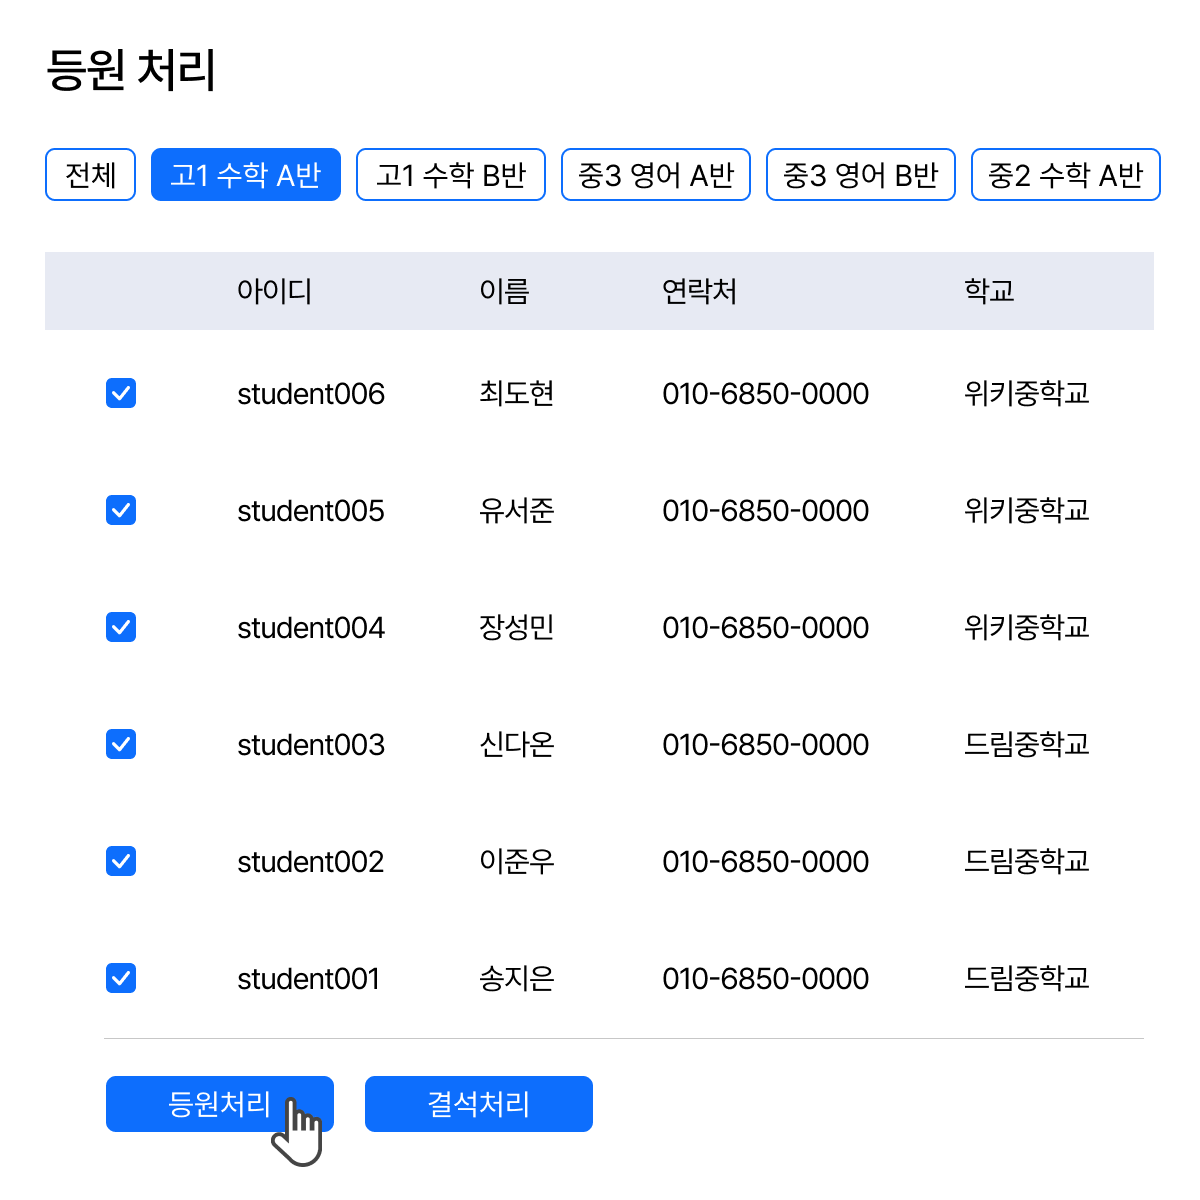Open the 중2 수학 A반 tab
Screen dimensions: 1200x1200
tap(1065, 175)
